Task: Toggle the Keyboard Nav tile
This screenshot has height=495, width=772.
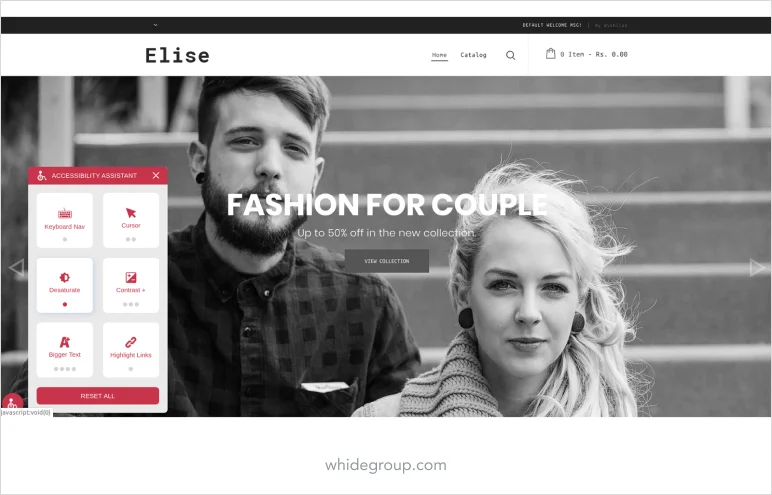Action: point(64,220)
